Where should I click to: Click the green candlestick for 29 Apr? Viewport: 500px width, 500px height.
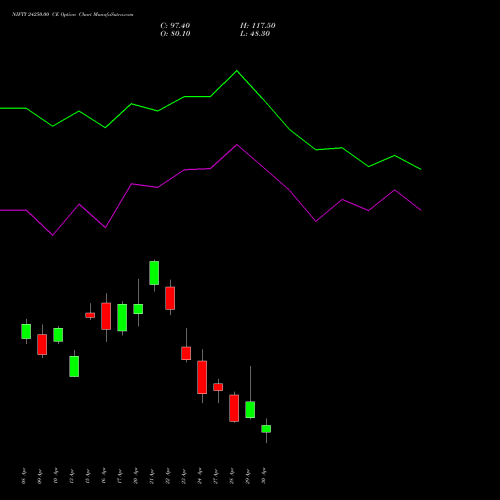point(250,410)
